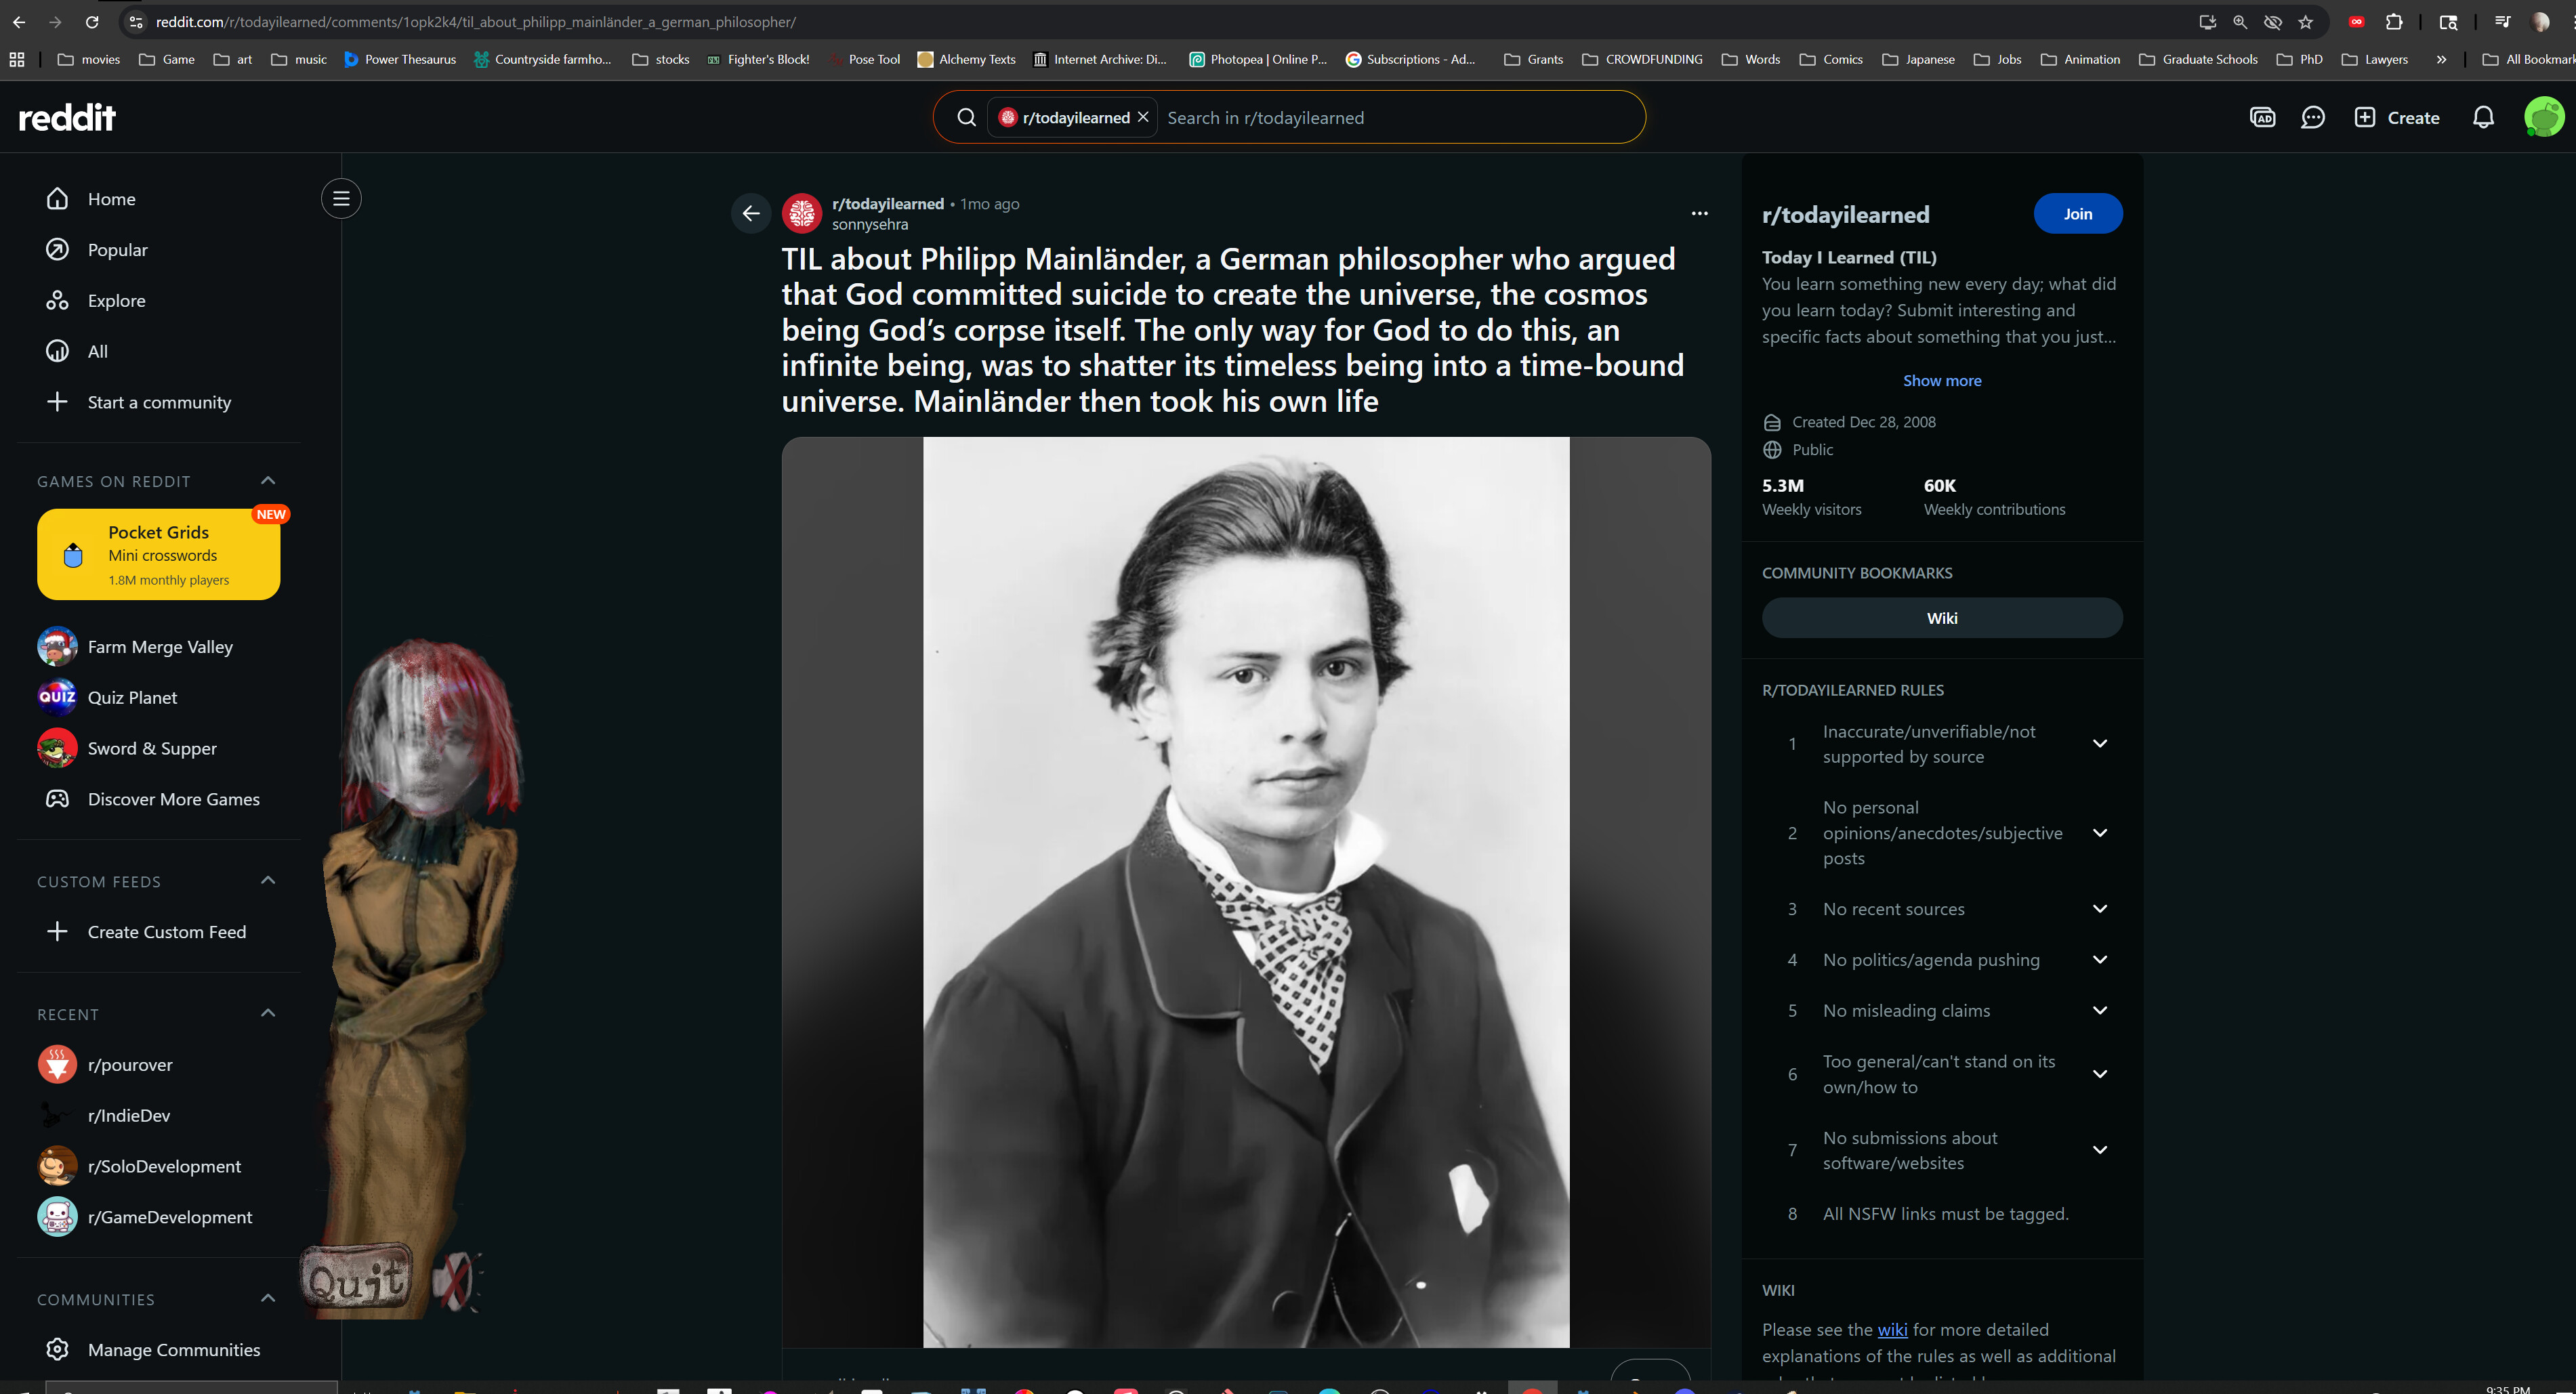
Task: Open user sonnysehra profile
Action: click(x=870, y=225)
